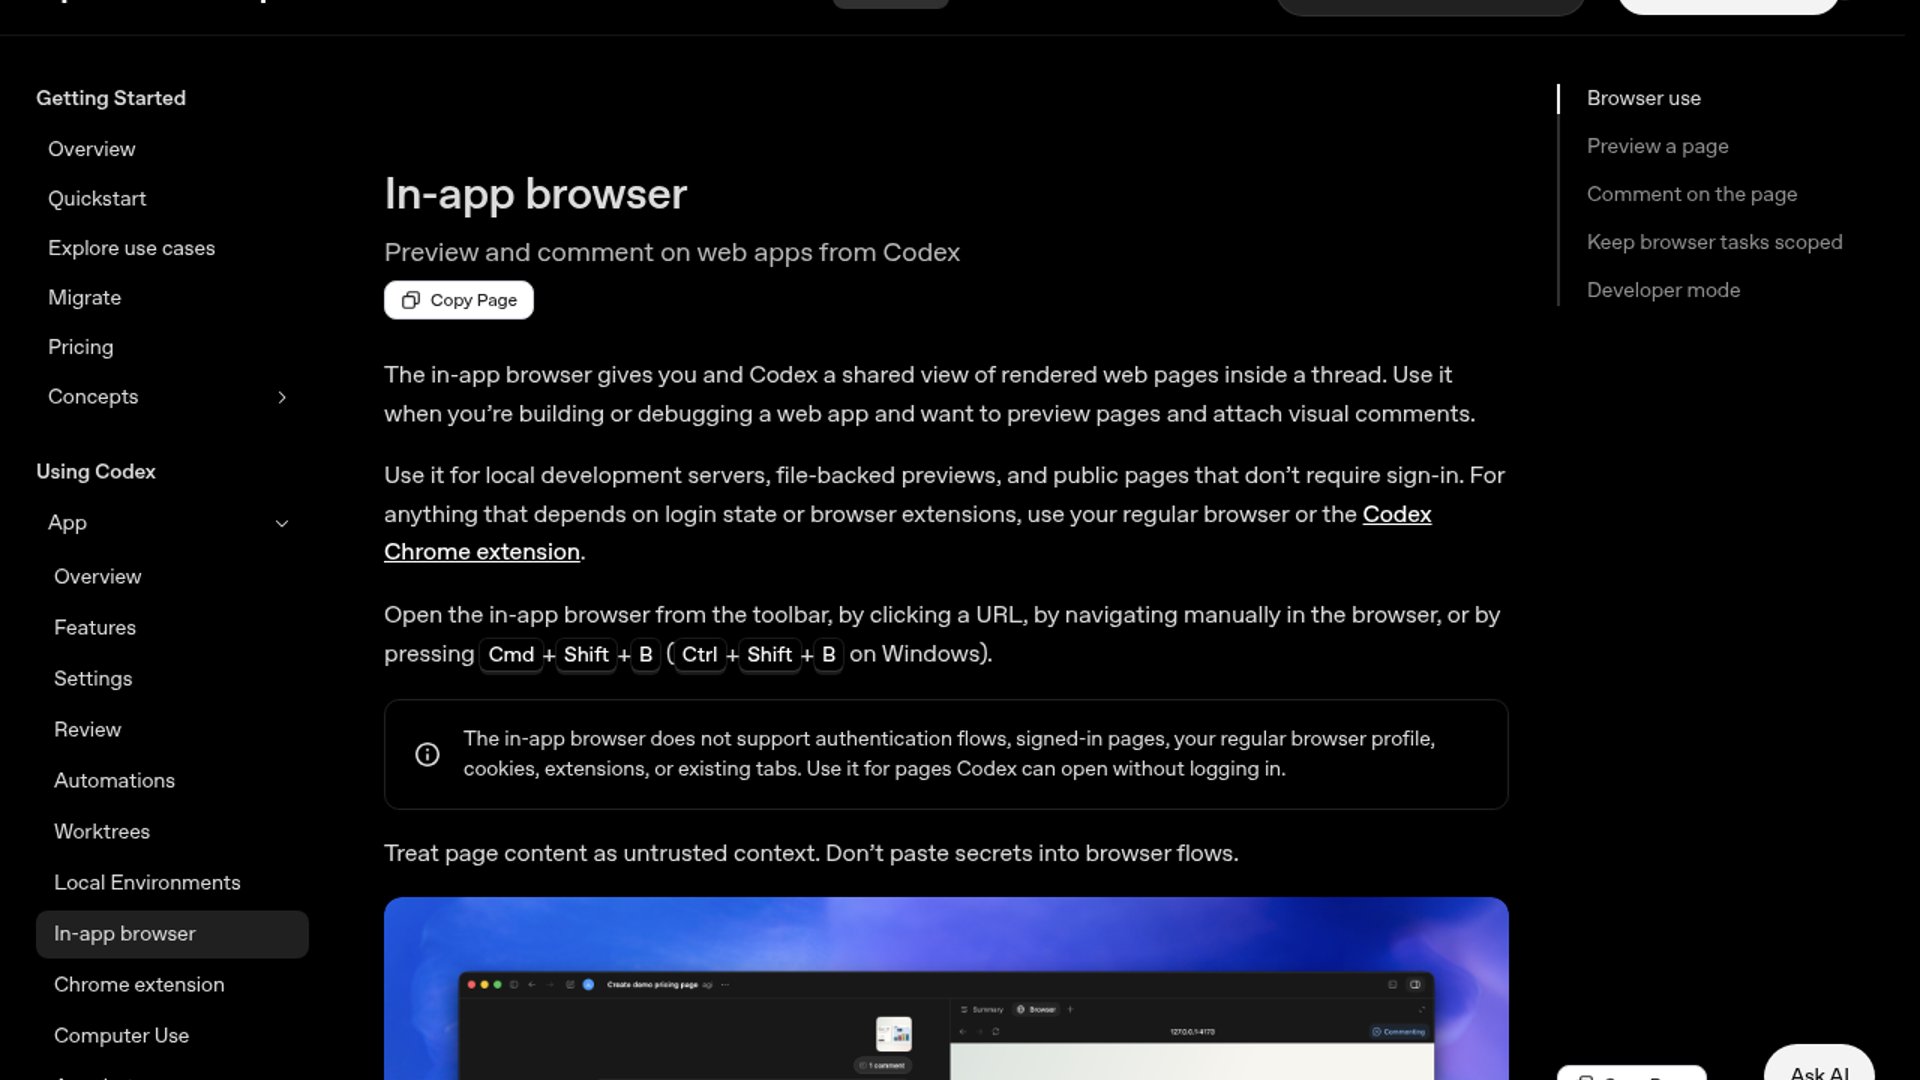Click the 'Treat page content as untrusted' sentence
This screenshot has height=1080, width=1920.
pos(811,853)
